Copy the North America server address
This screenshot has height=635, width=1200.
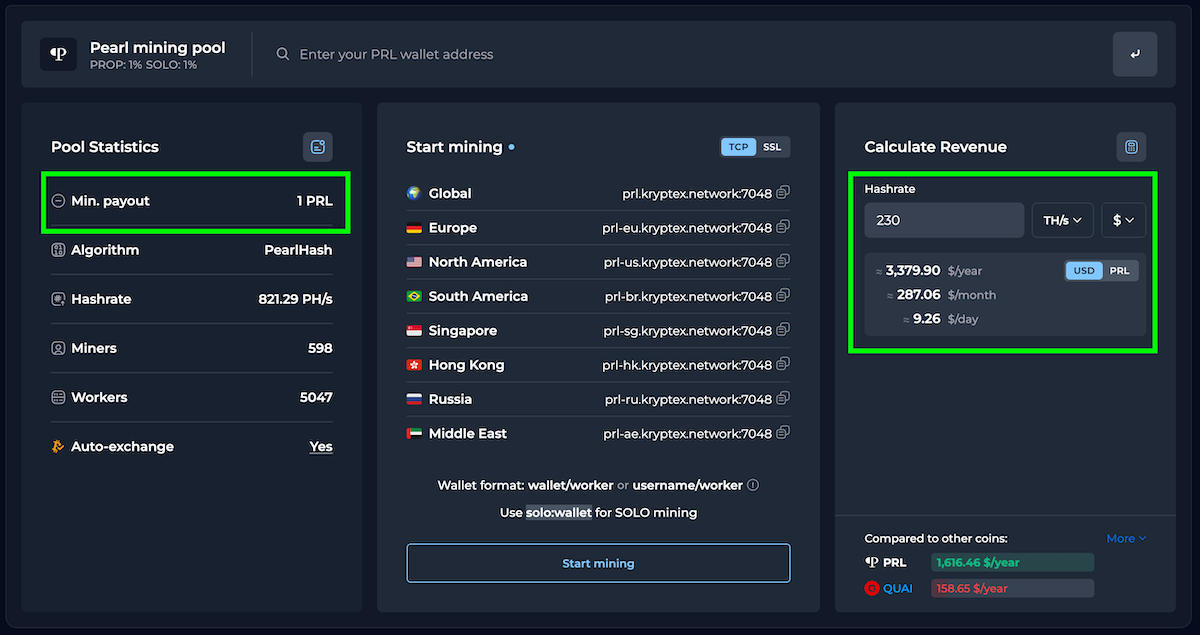click(x=783, y=262)
